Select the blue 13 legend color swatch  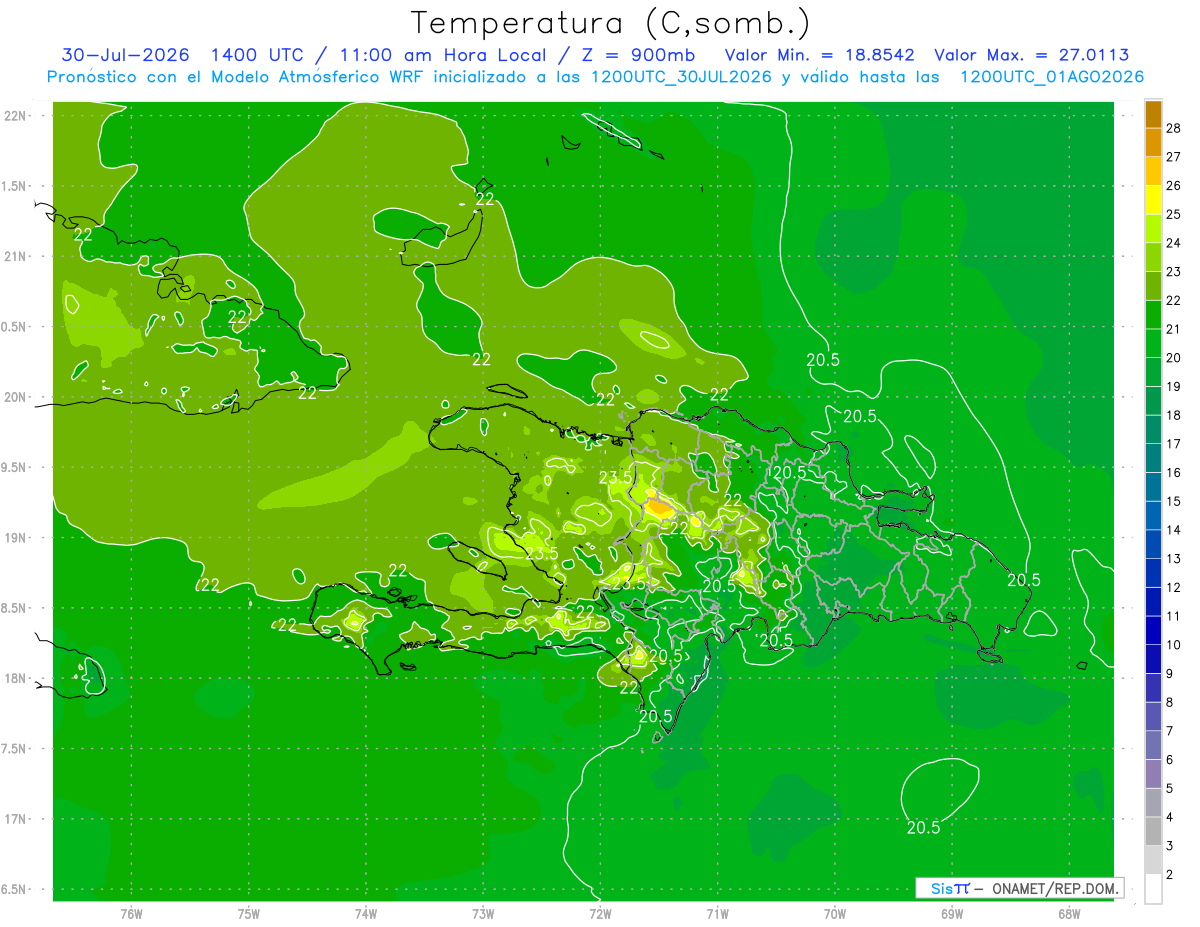(x=1153, y=545)
